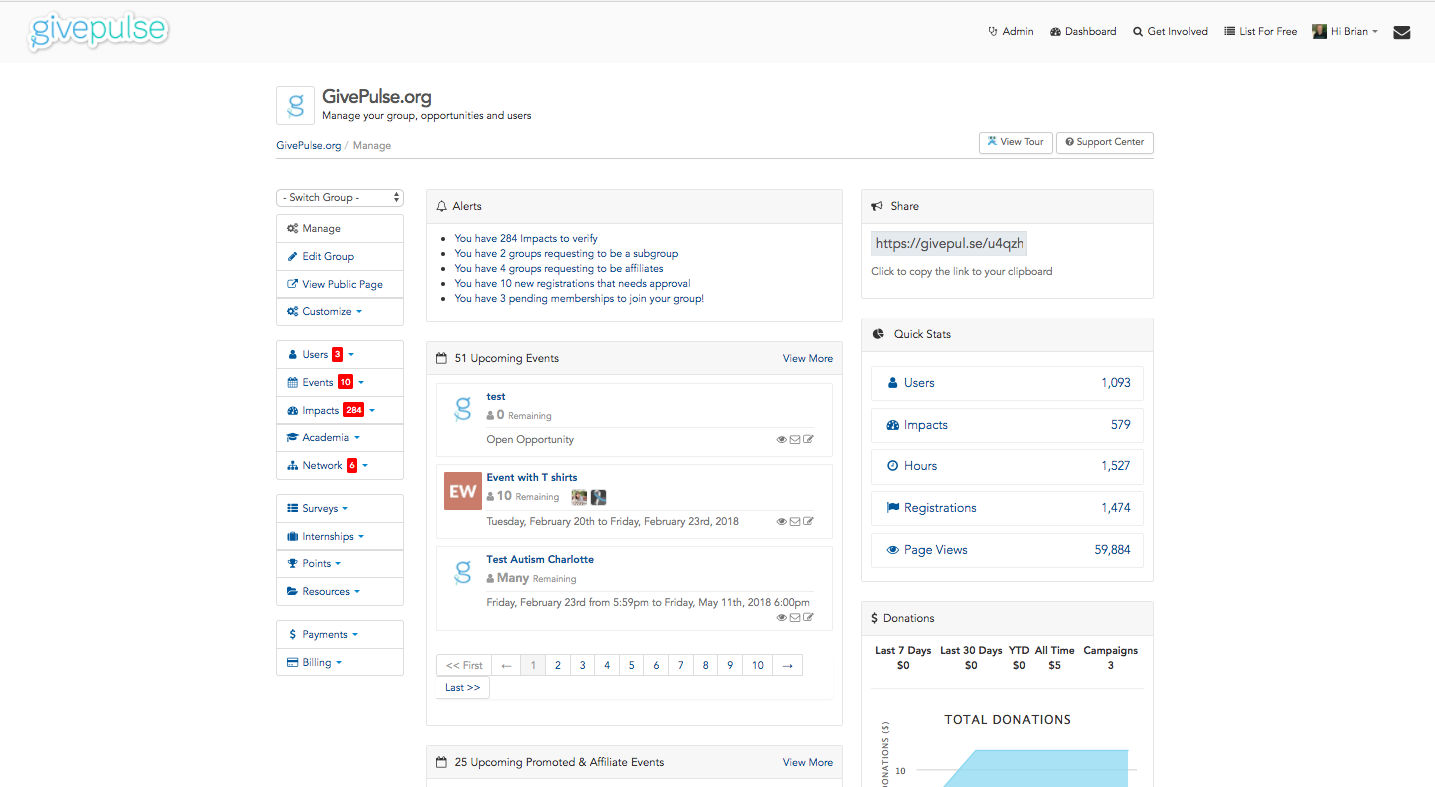This screenshot has height=787, width=1435.
Task: View the 'test' event eye icon
Action: click(782, 439)
